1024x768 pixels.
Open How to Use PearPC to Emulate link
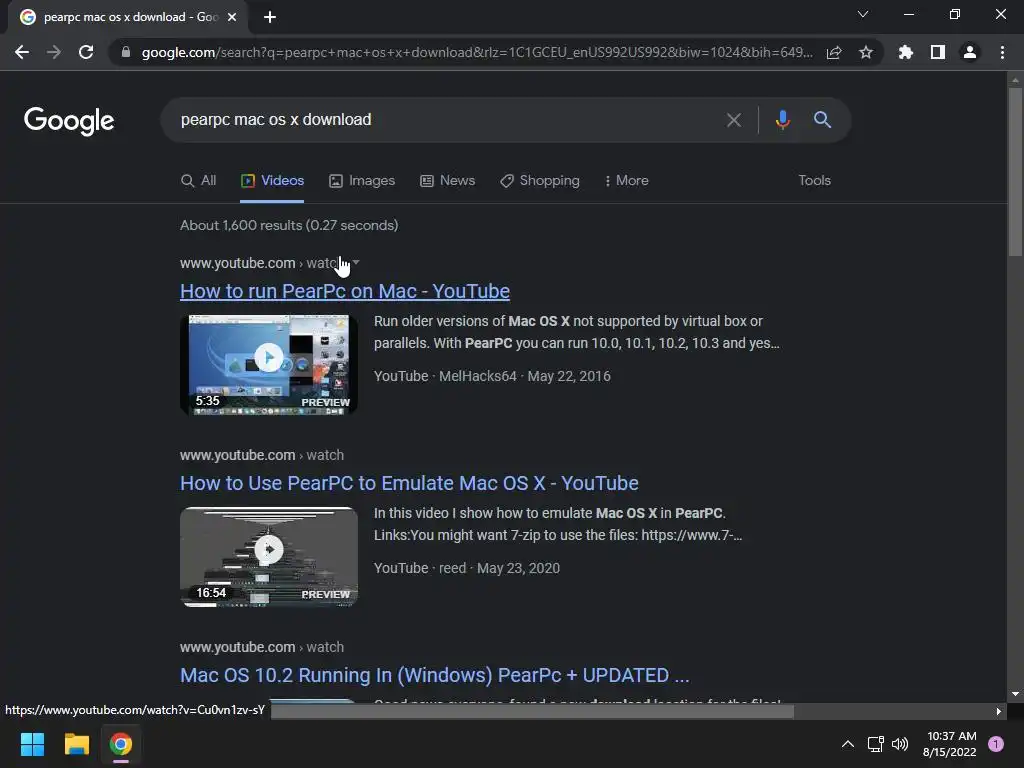[409, 483]
